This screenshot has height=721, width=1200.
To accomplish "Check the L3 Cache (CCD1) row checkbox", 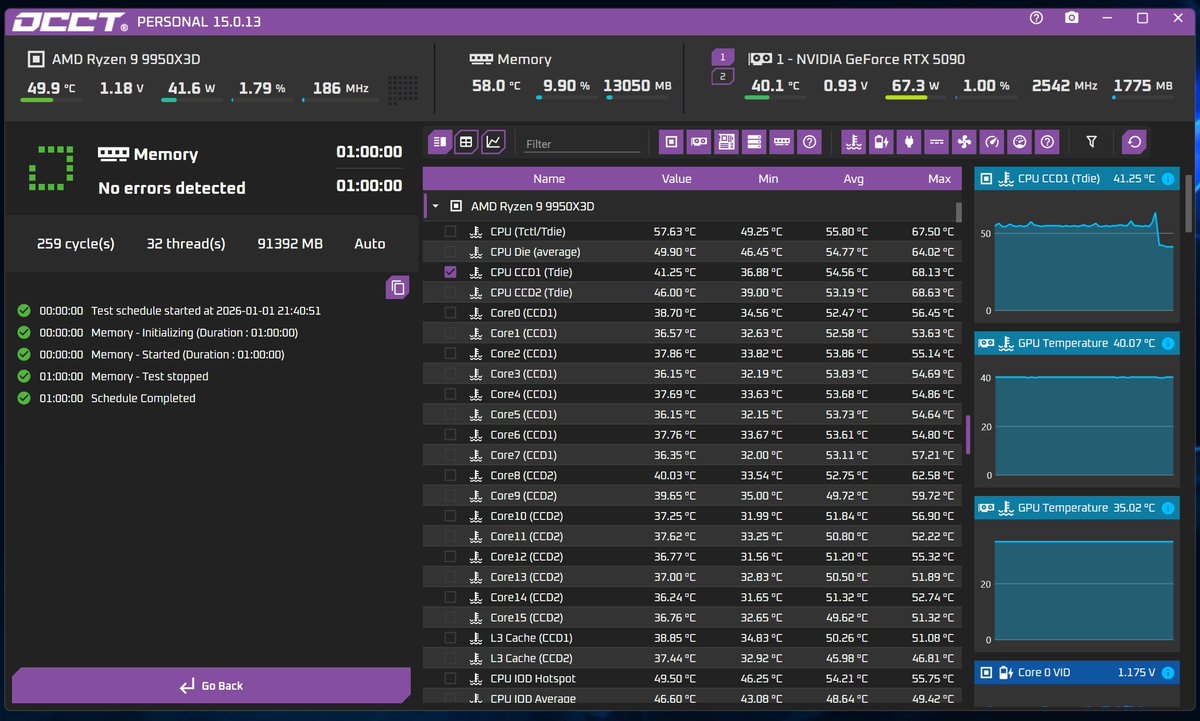I will click(x=450, y=637).
